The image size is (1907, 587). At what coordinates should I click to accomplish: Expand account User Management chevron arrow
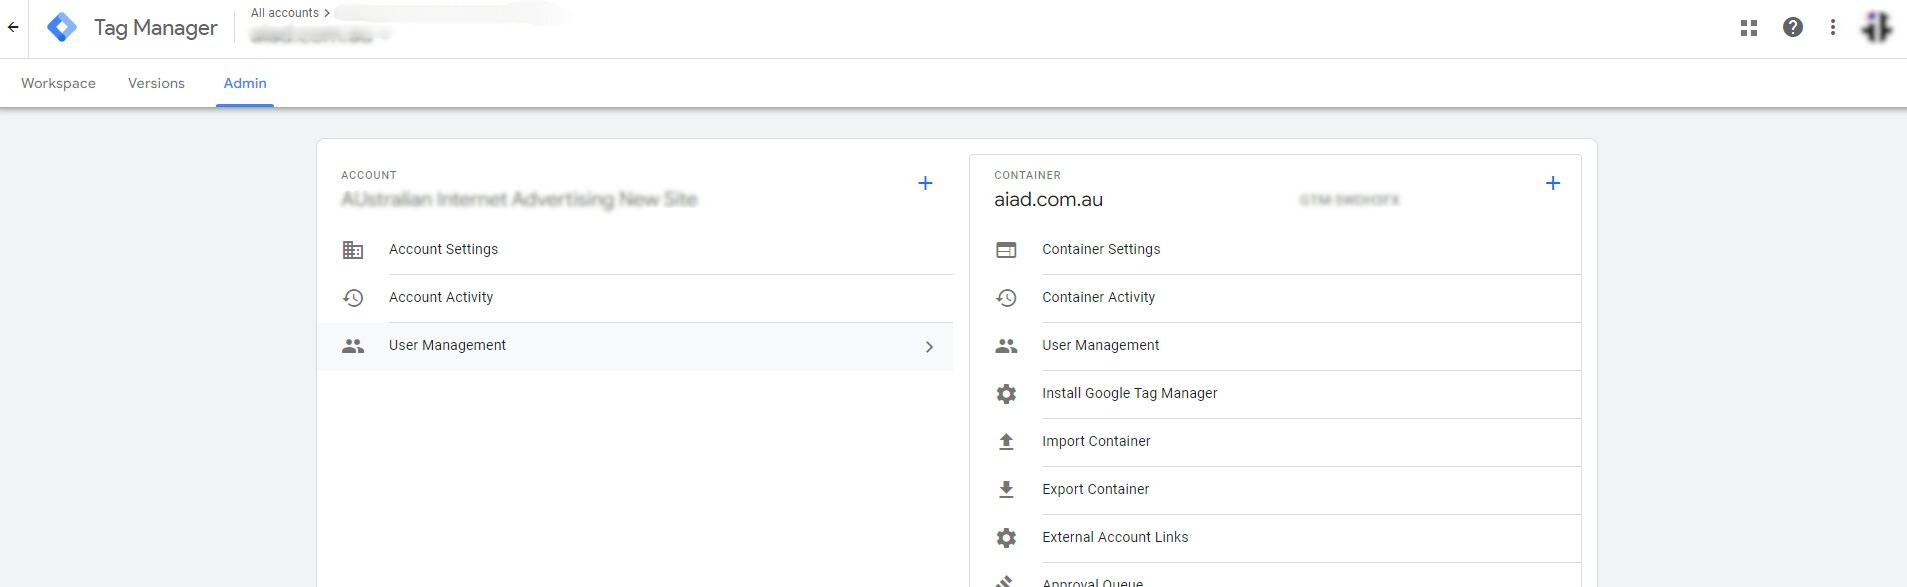click(929, 347)
